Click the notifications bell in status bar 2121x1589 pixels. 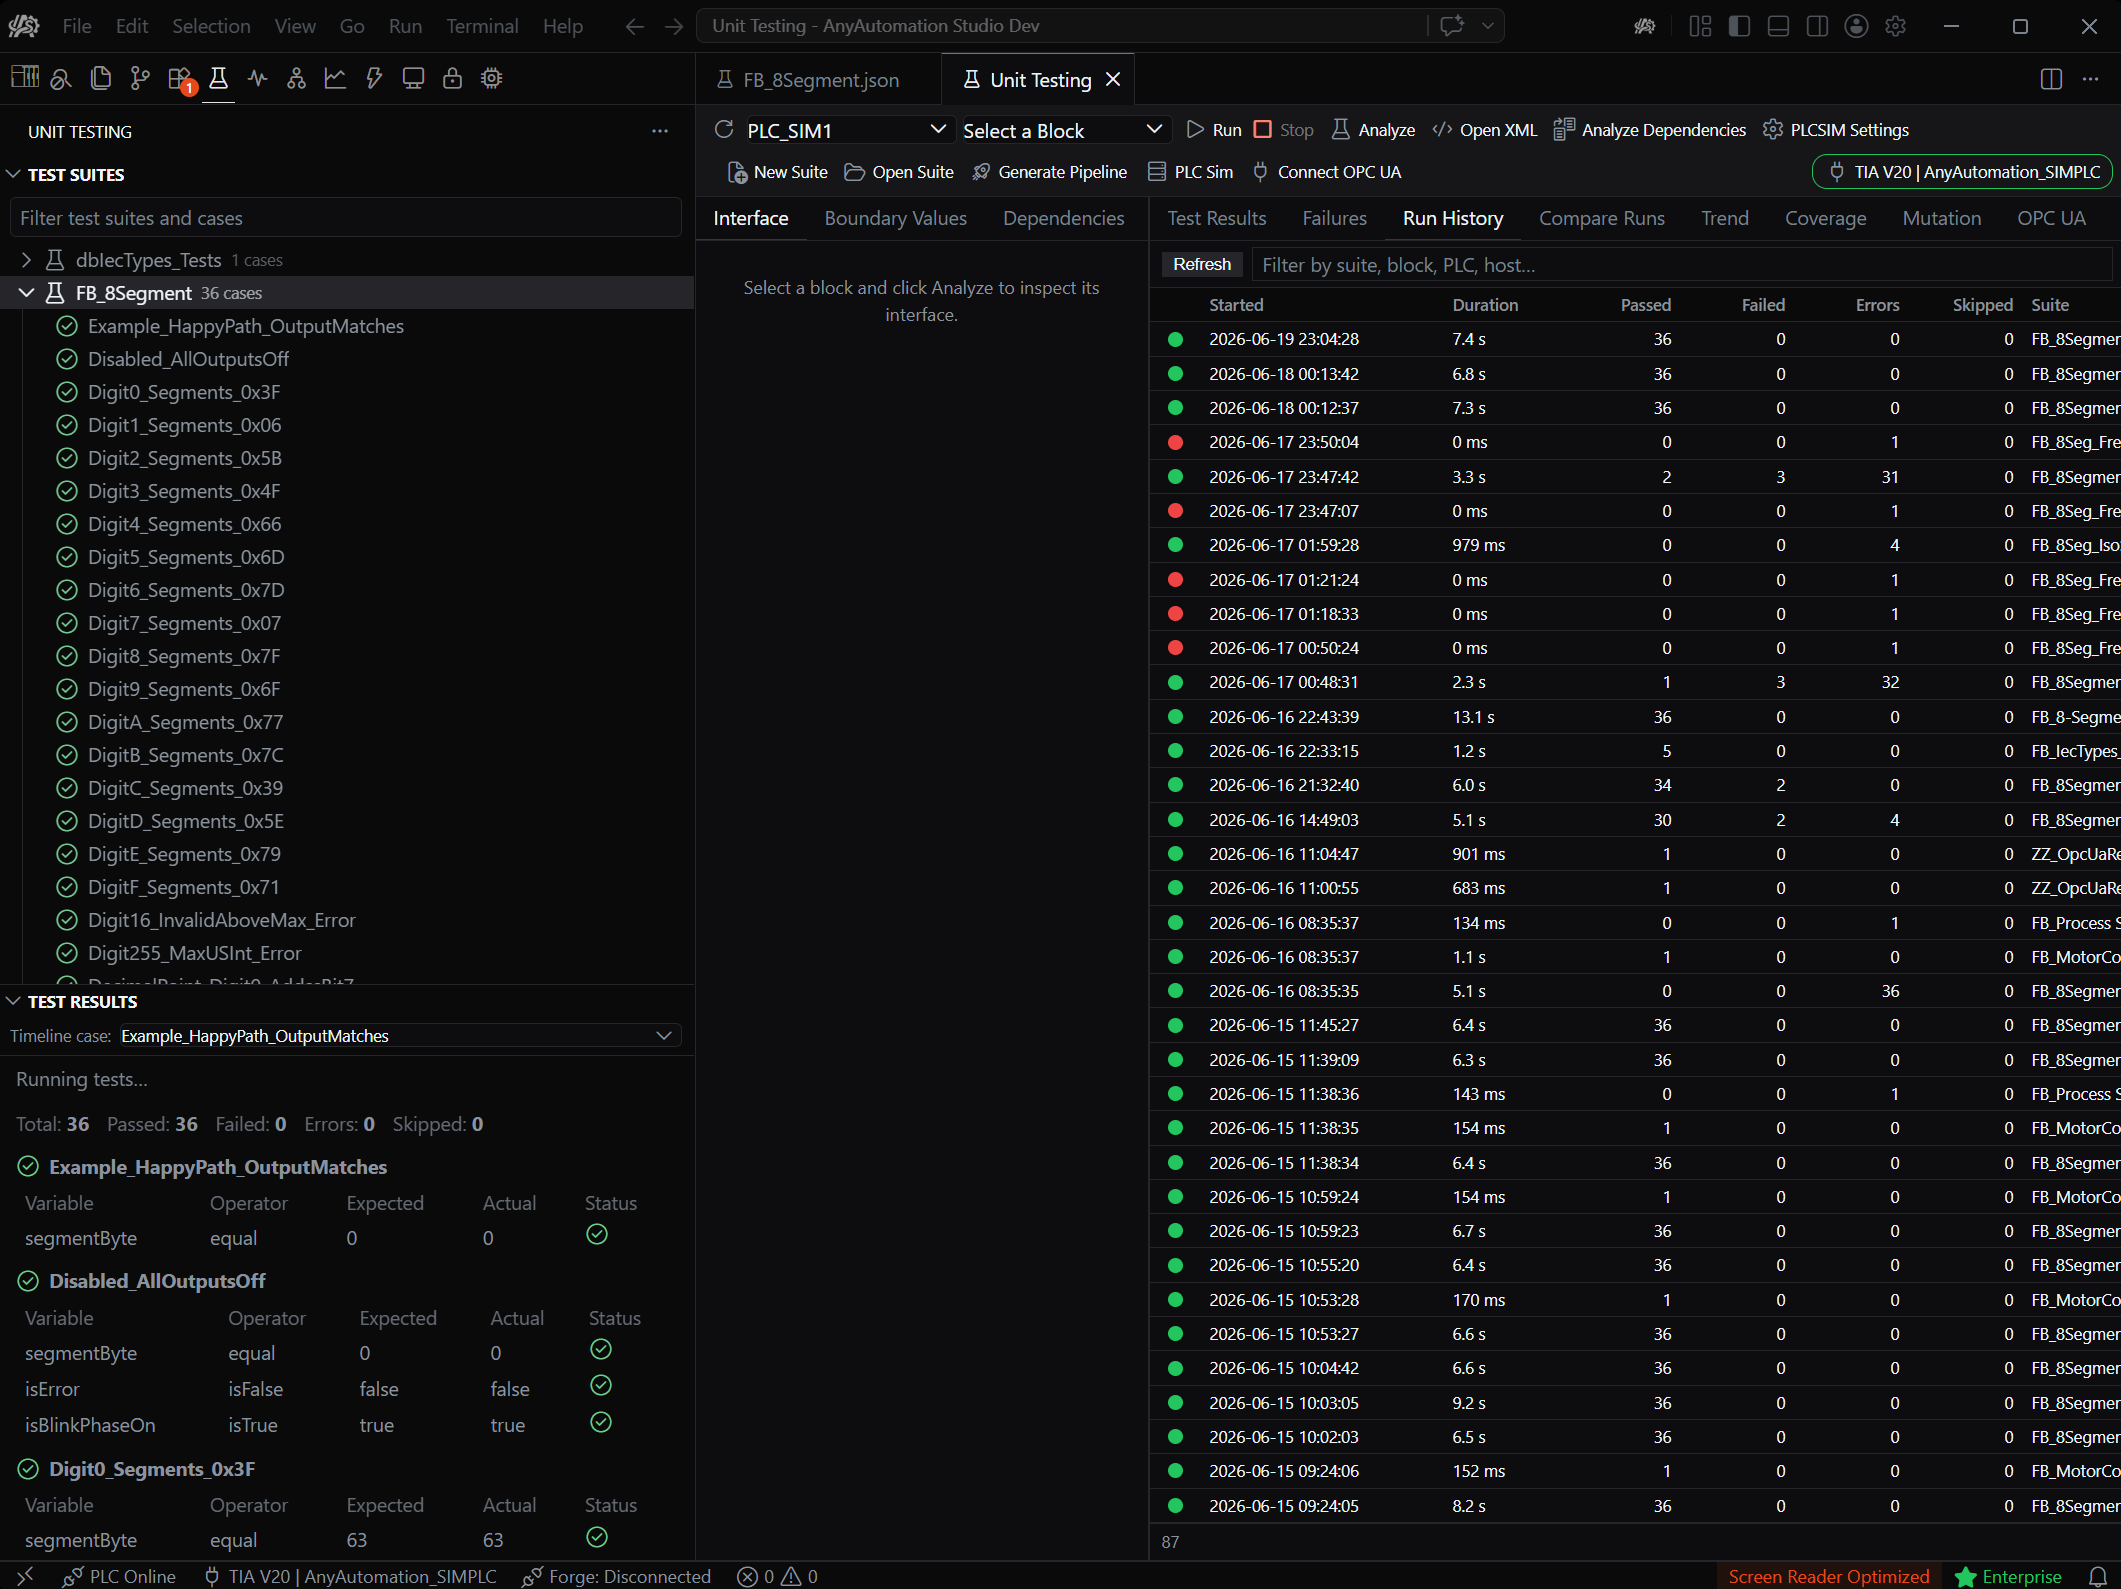(x=2097, y=1576)
